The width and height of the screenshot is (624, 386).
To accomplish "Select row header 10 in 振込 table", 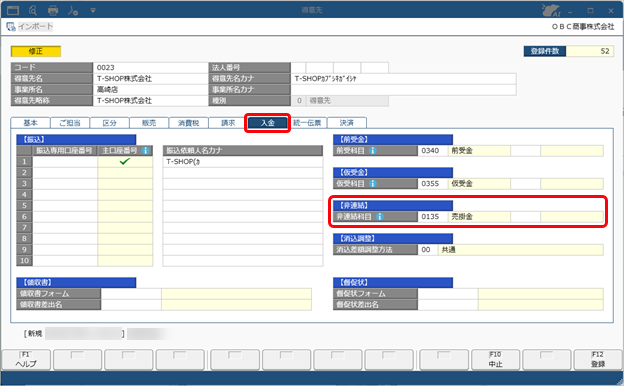I will tap(24, 261).
